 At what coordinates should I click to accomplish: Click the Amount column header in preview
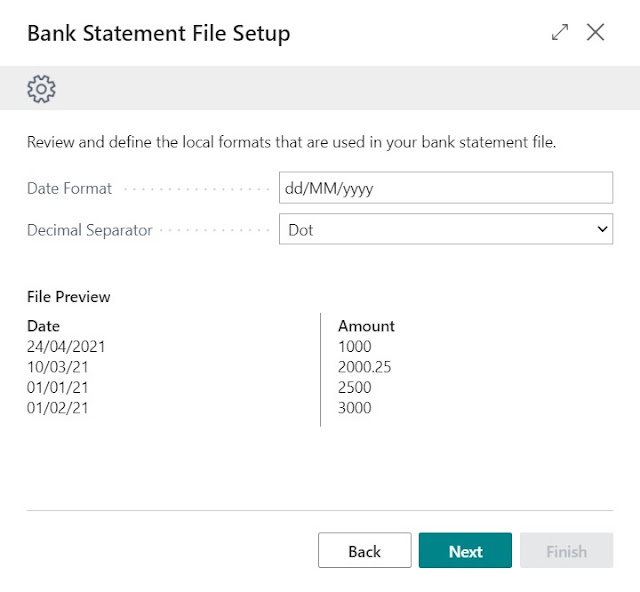pos(366,326)
